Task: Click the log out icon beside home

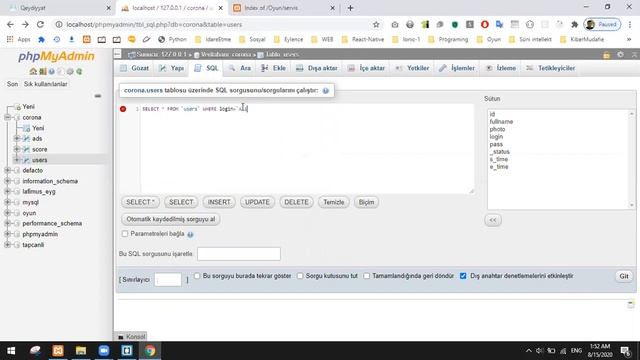Action: coord(42,71)
